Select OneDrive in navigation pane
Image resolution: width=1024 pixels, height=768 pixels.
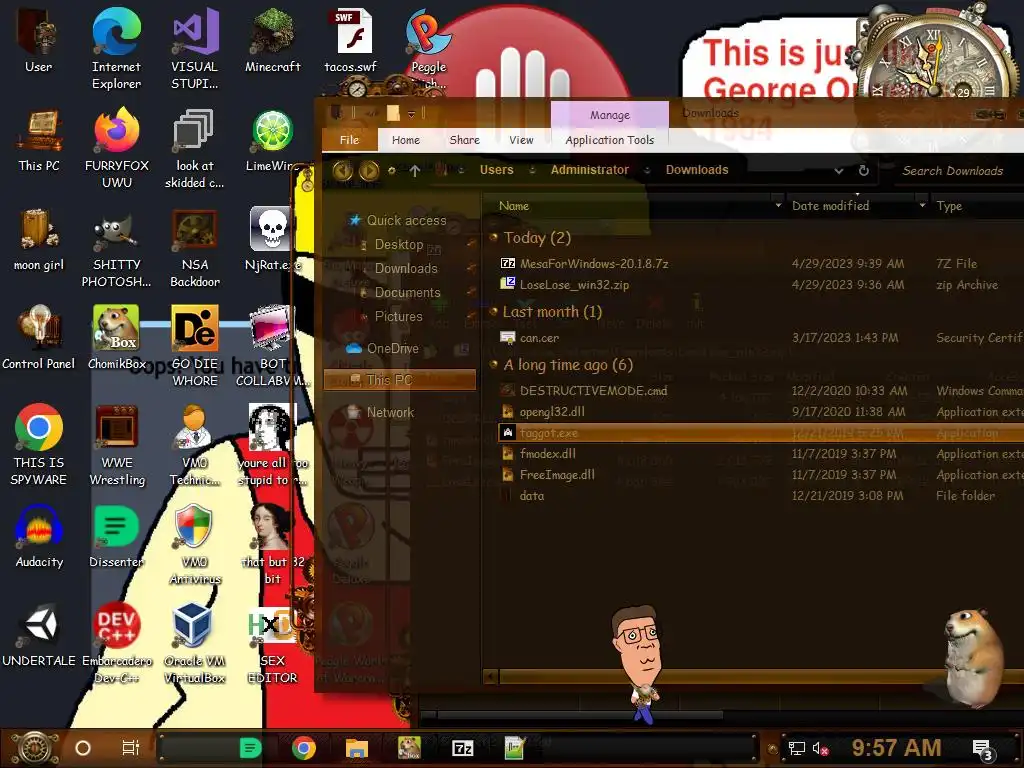click(392, 348)
